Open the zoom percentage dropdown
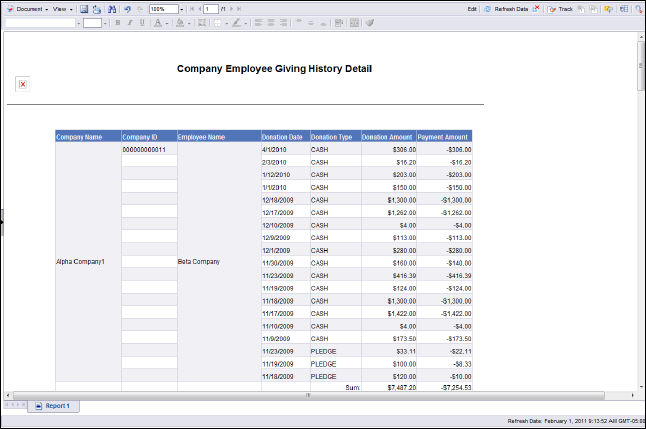The height and width of the screenshot is (429, 646). click(x=183, y=8)
